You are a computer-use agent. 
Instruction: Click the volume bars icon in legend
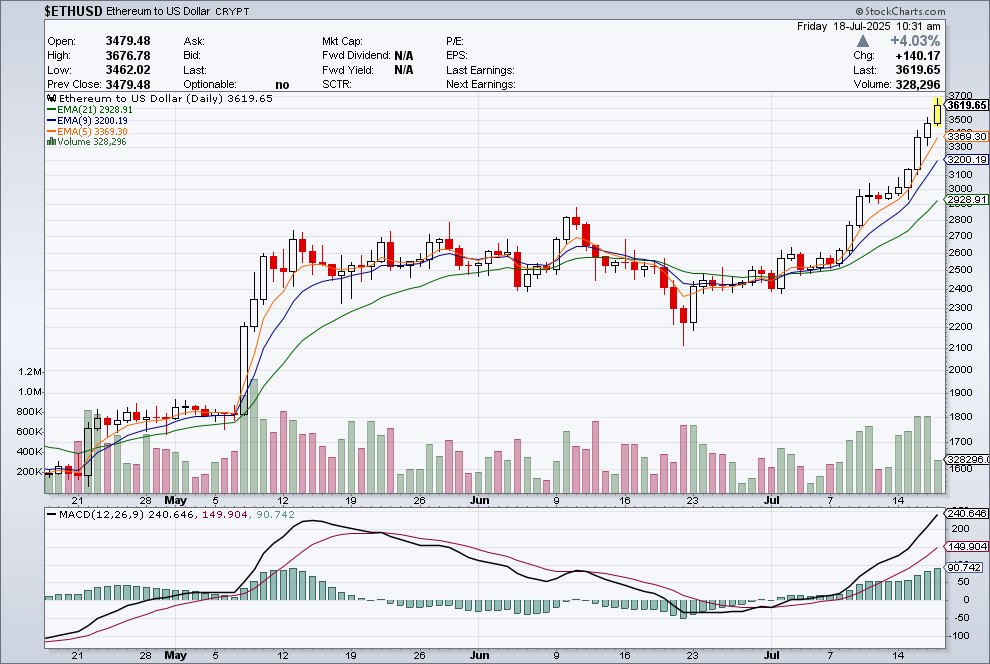[x=52, y=141]
